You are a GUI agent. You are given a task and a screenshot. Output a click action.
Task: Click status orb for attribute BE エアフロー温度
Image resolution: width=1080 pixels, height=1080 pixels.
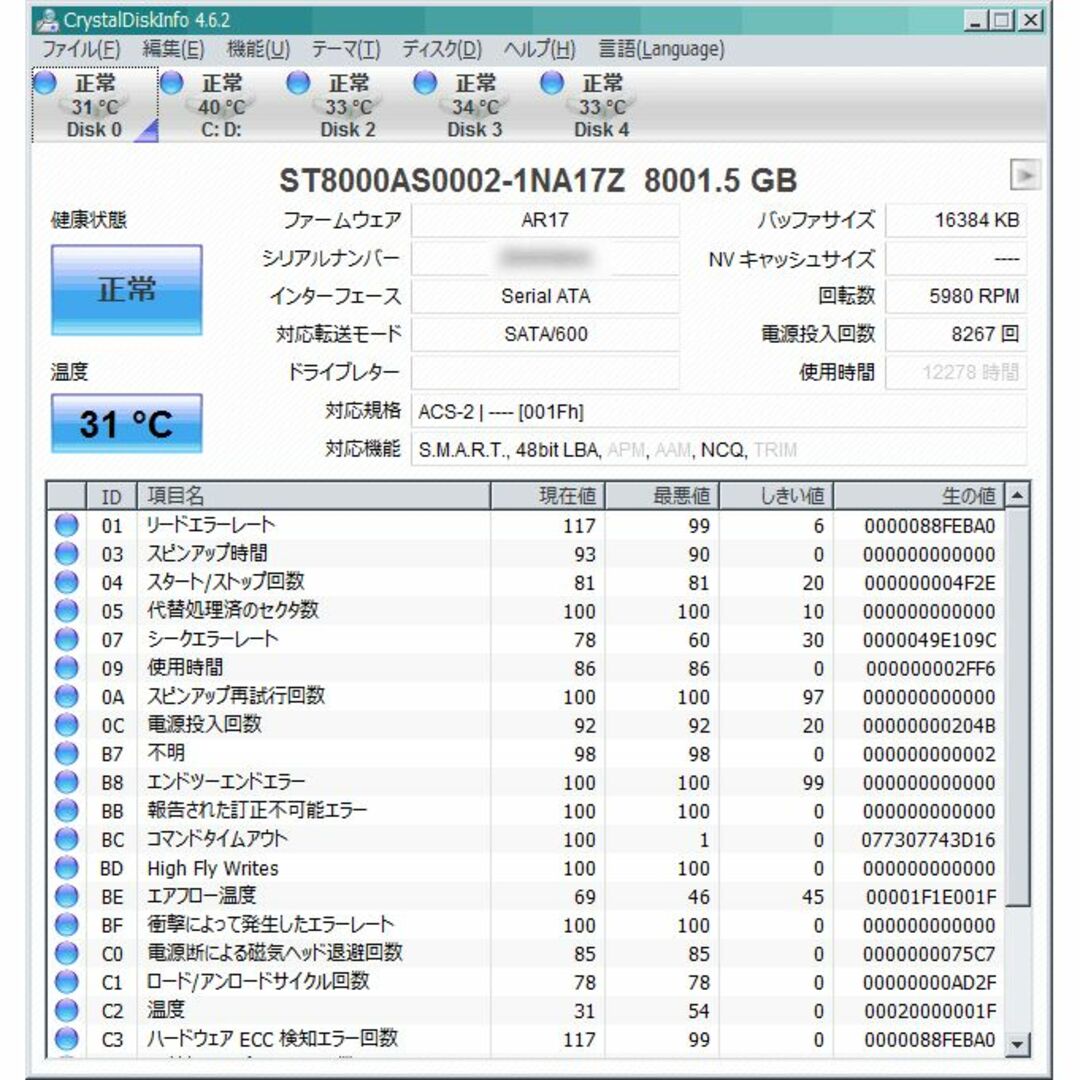67,897
